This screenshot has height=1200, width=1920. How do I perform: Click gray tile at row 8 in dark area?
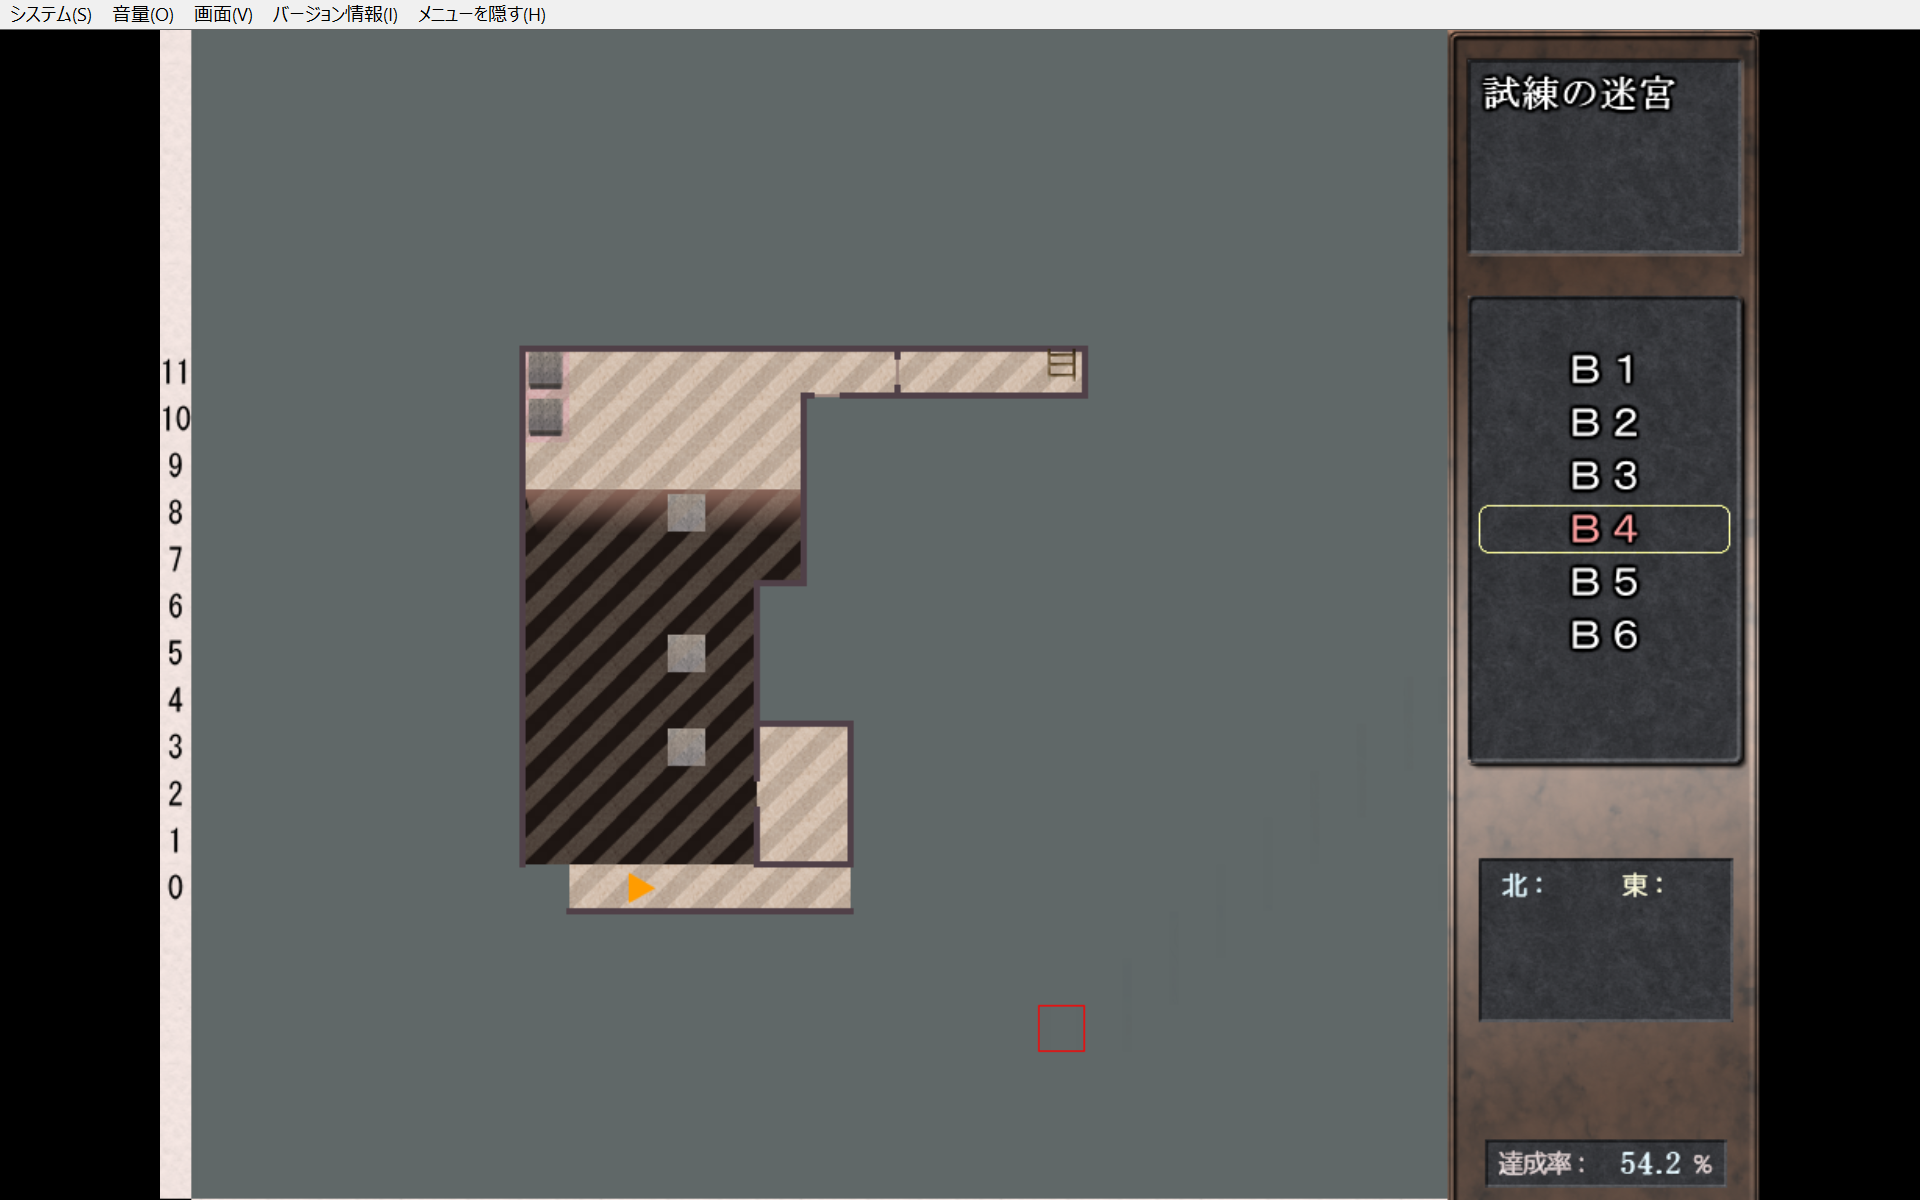point(686,513)
